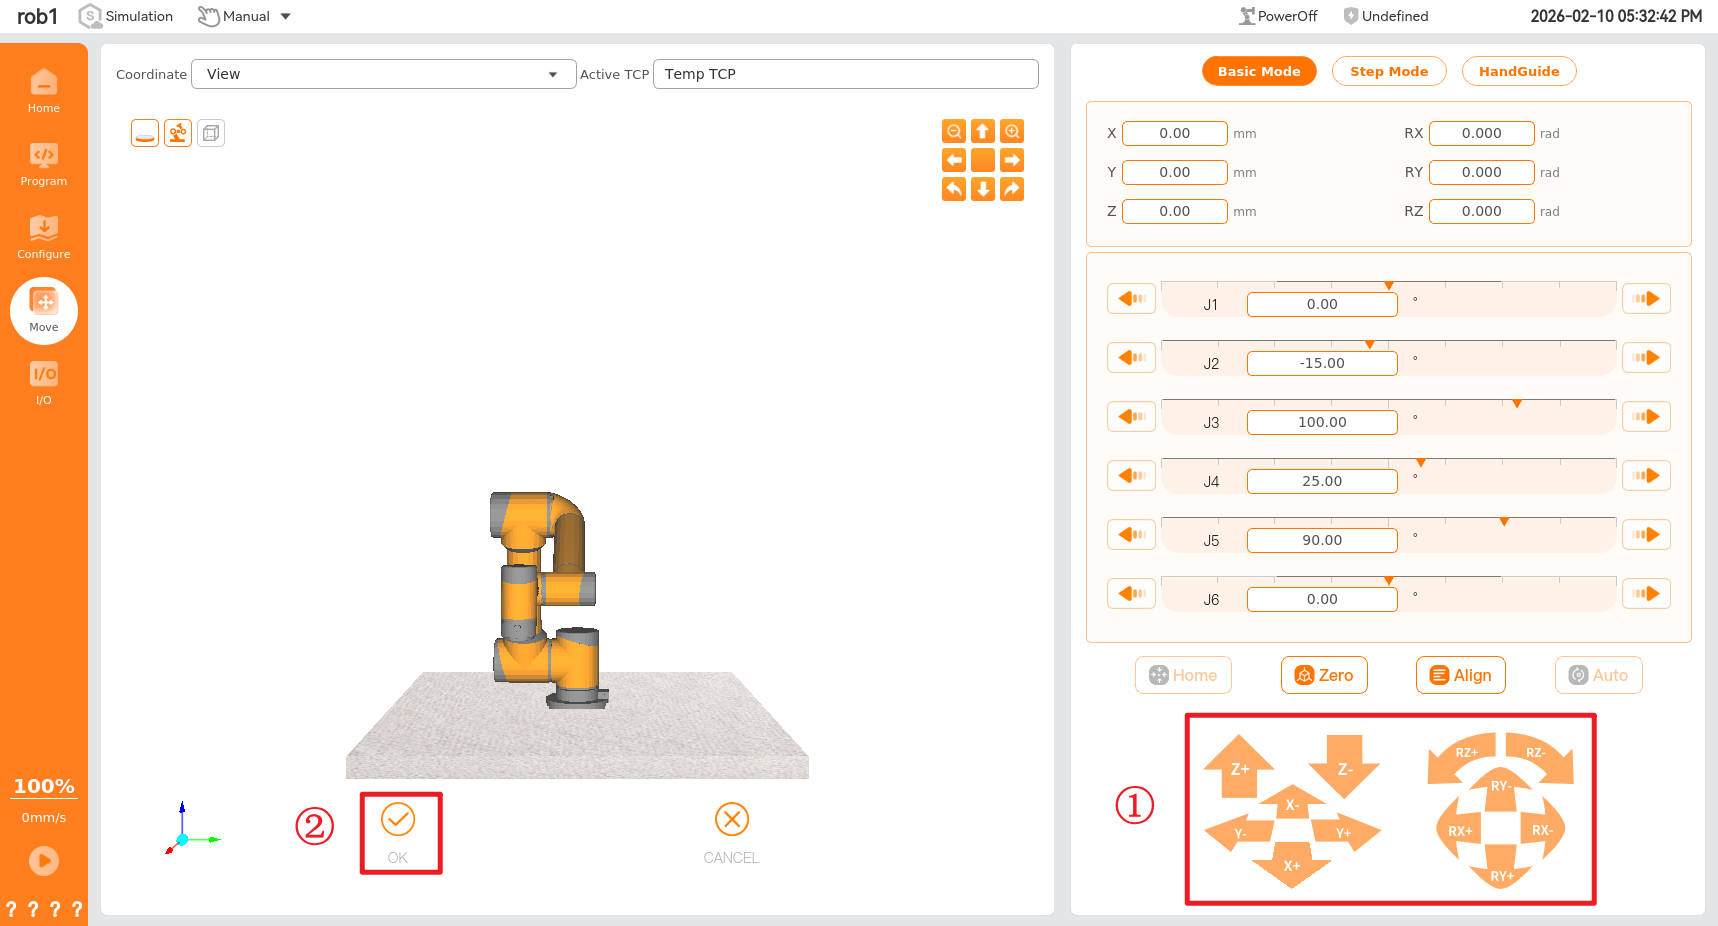The width and height of the screenshot is (1718, 926).
Task: Click the Zero button
Action: [1323, 675]
